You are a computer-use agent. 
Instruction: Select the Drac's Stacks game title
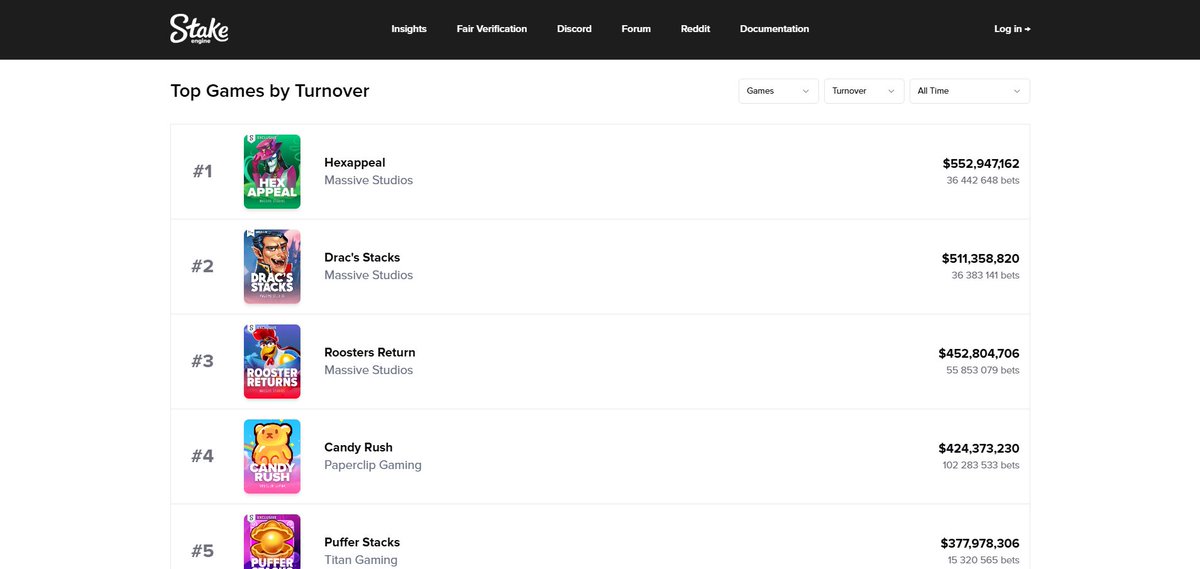coord(362,258)
